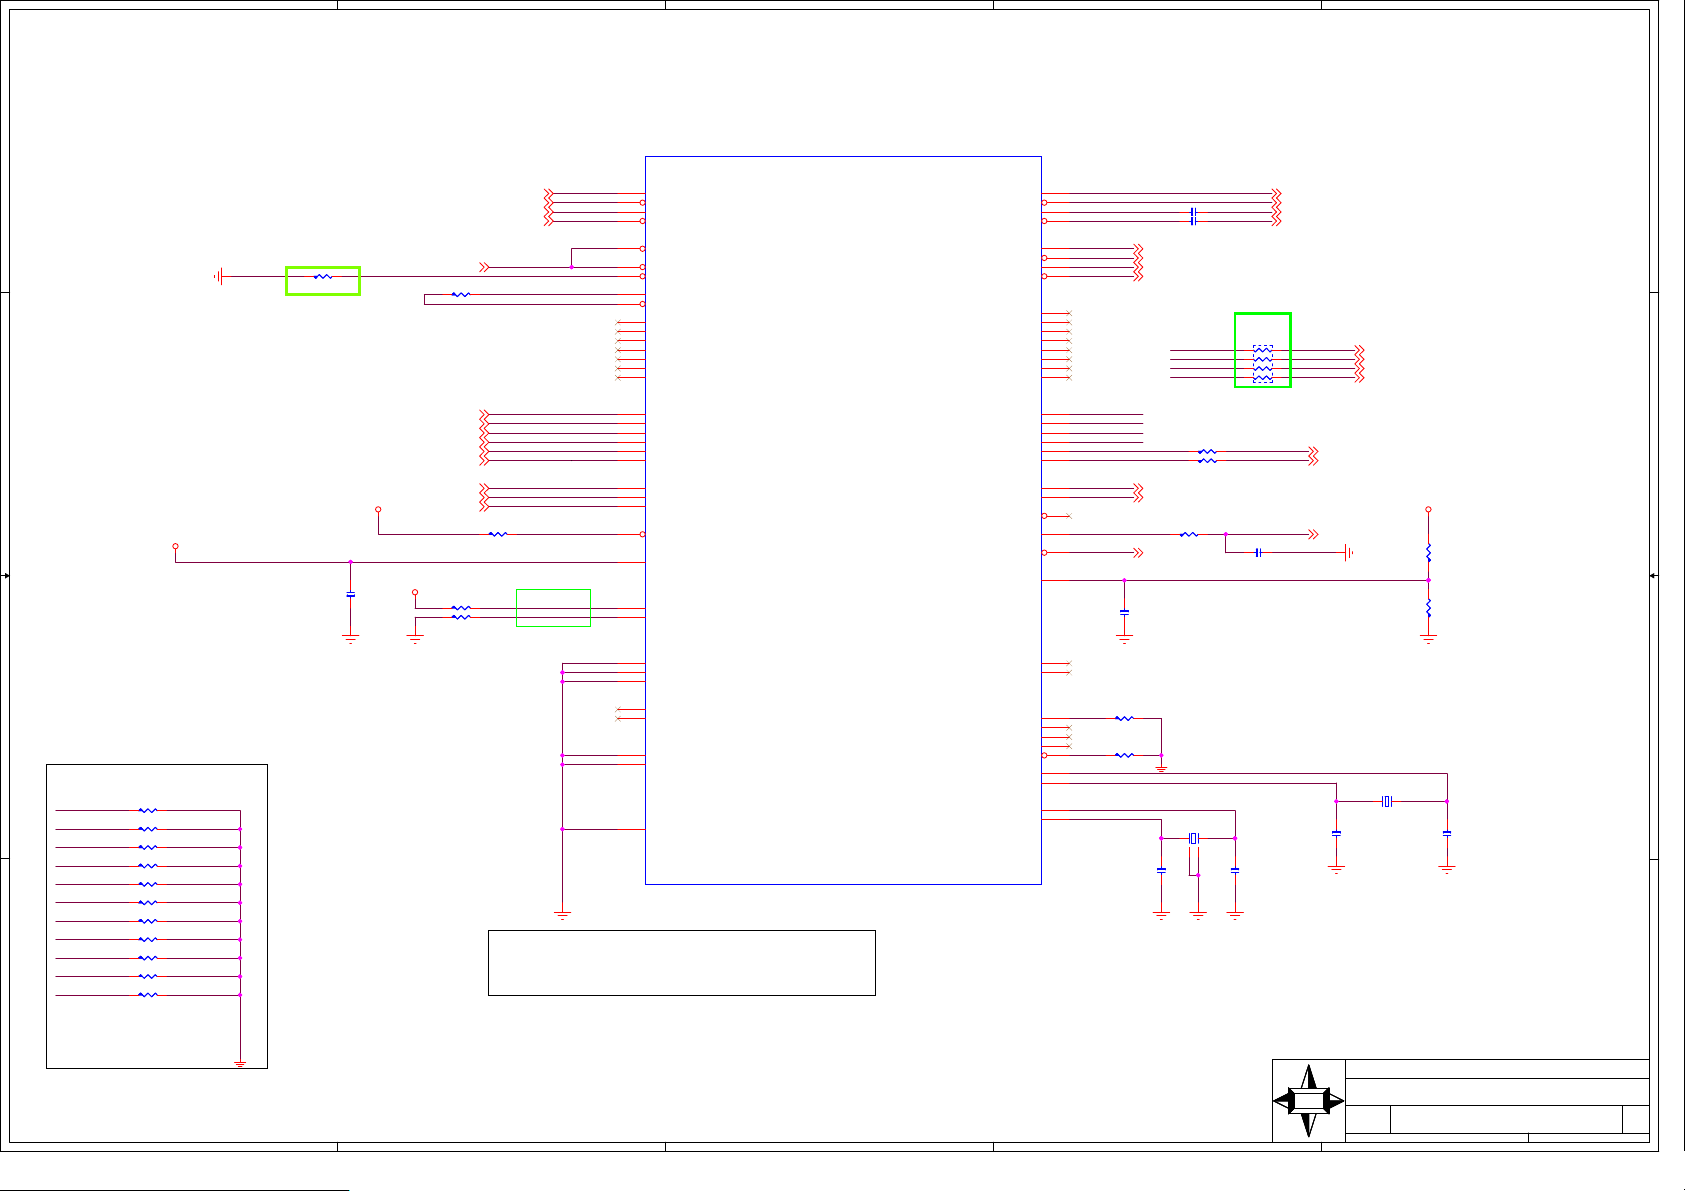Screen dimensions: 1685x1191
Task: Select the load capacitor right of the grounded-pin crystal
Action: pos(1235,870)
